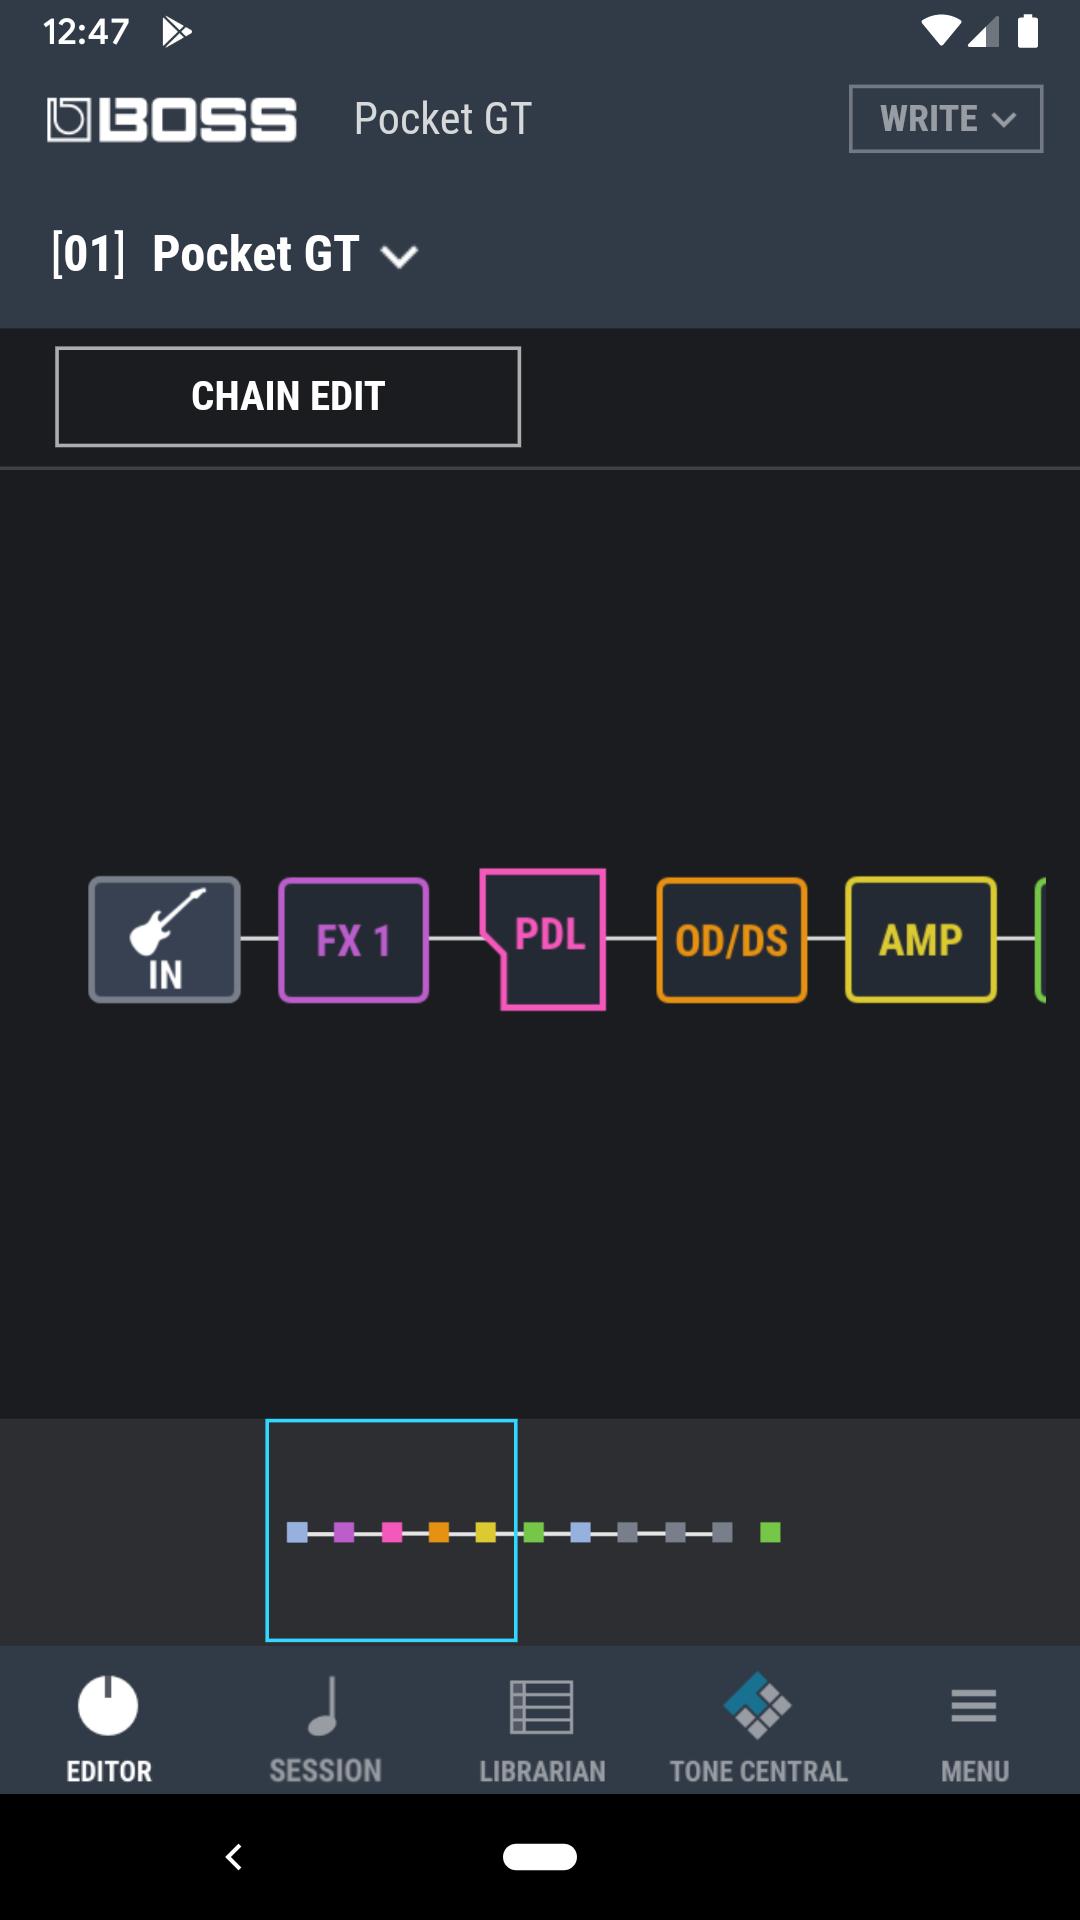Tap the BOSS logo
The height and width of the screenshot is (1920, 1080).
172,120
